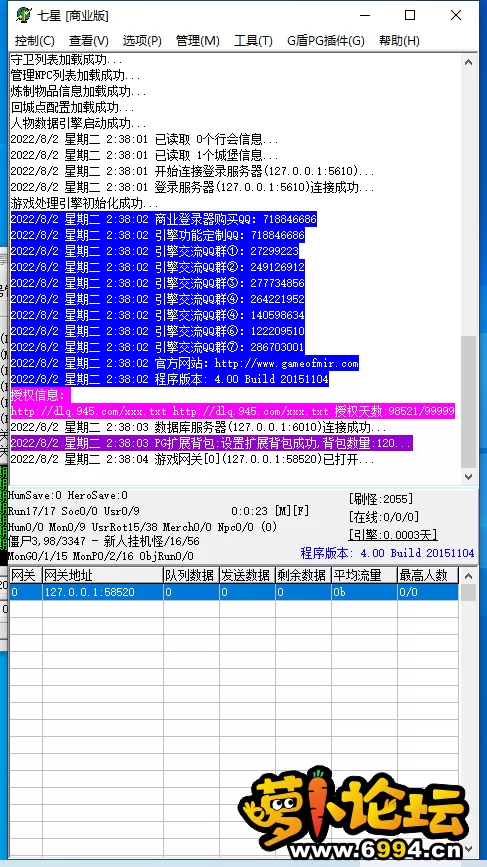The width and height of the screenshot is (487, 867).
Task: Click log pane scrollbar down arrow
Action: [469, 476]
